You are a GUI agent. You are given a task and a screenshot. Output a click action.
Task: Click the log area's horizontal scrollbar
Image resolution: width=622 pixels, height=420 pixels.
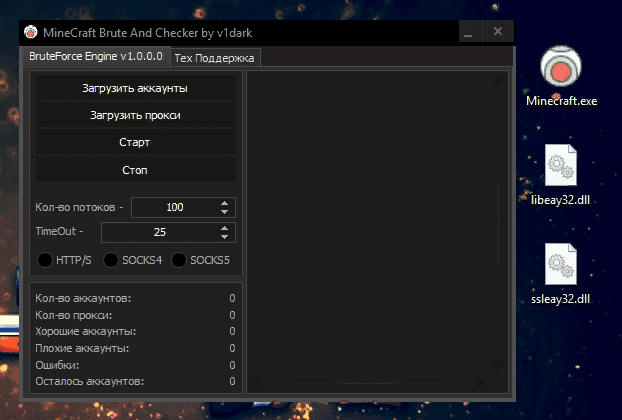pos(369,383)
